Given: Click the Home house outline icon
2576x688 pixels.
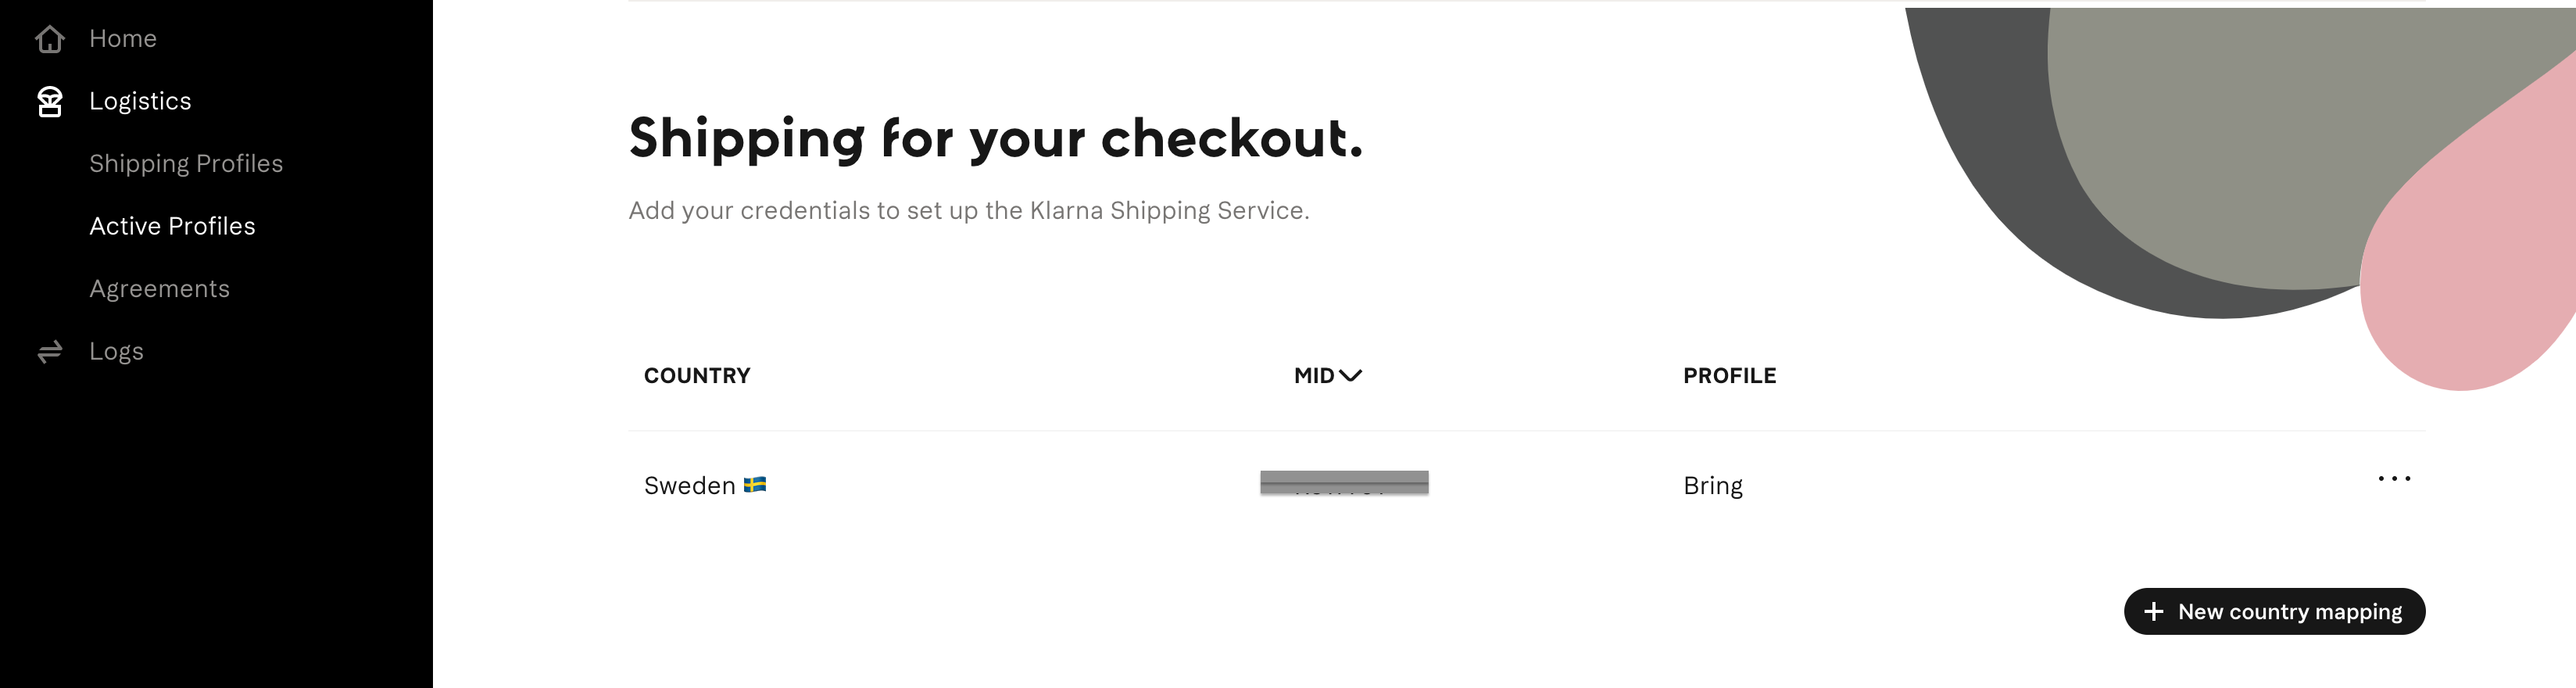Looking at the screenshot, I should click(x=49, y=37).
